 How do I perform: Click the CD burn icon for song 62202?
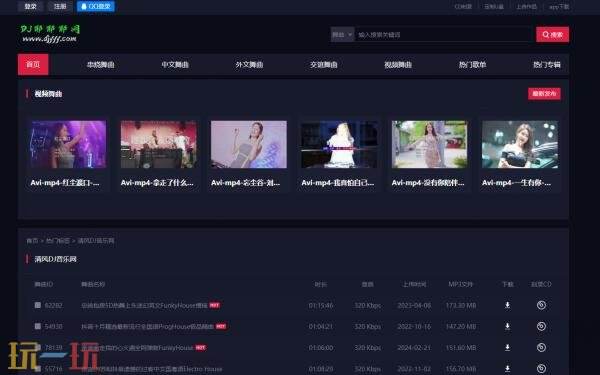point(541,305)
